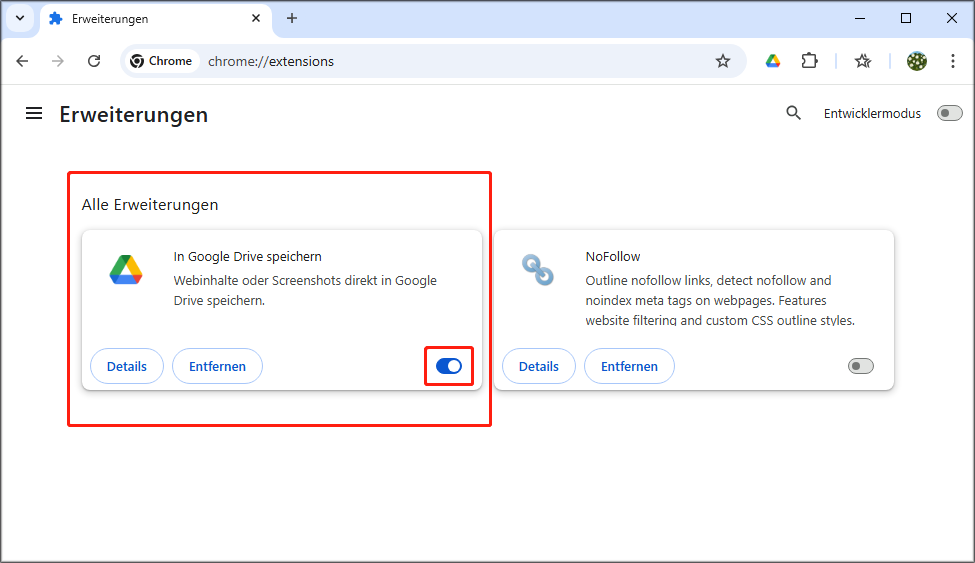Close the Erweiterungen tab

255,18
